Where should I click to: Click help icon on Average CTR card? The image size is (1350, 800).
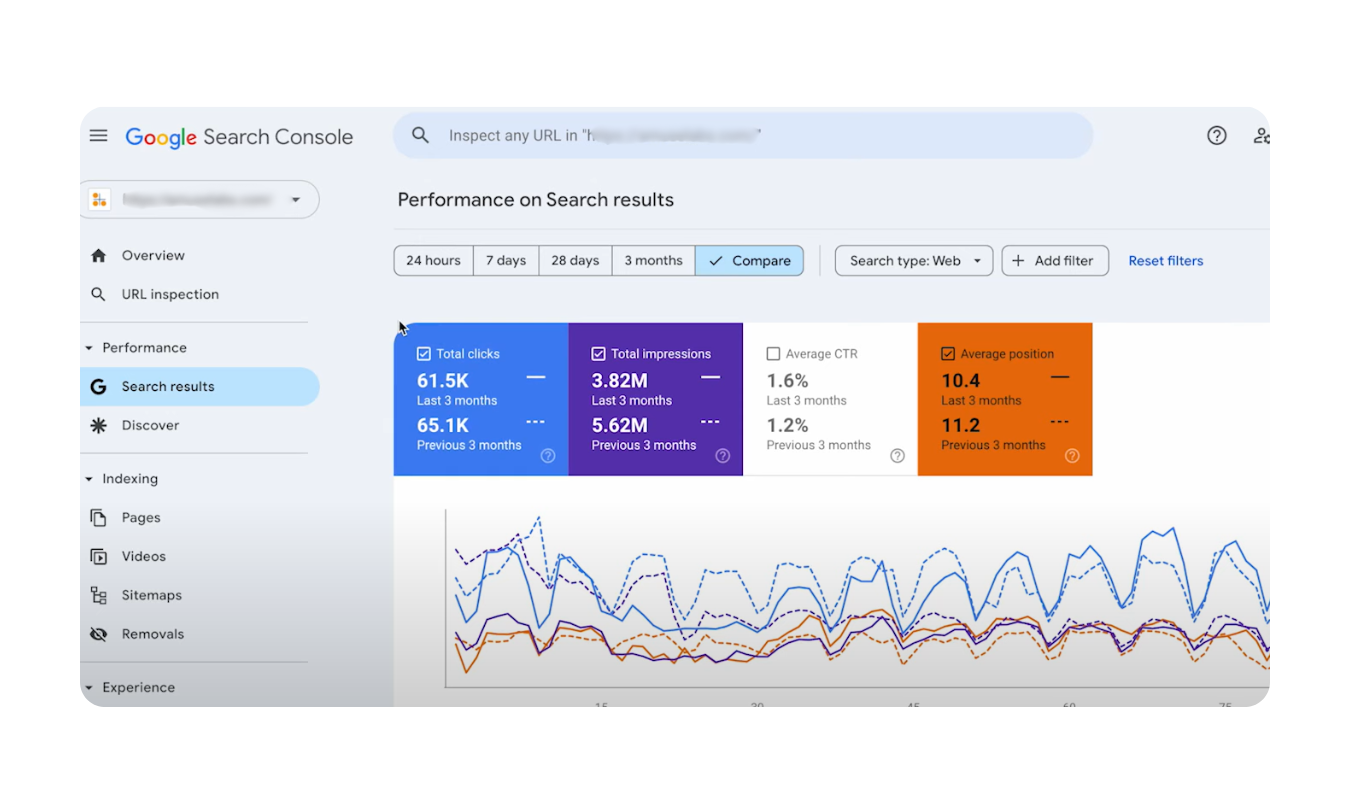pos(897,455)
